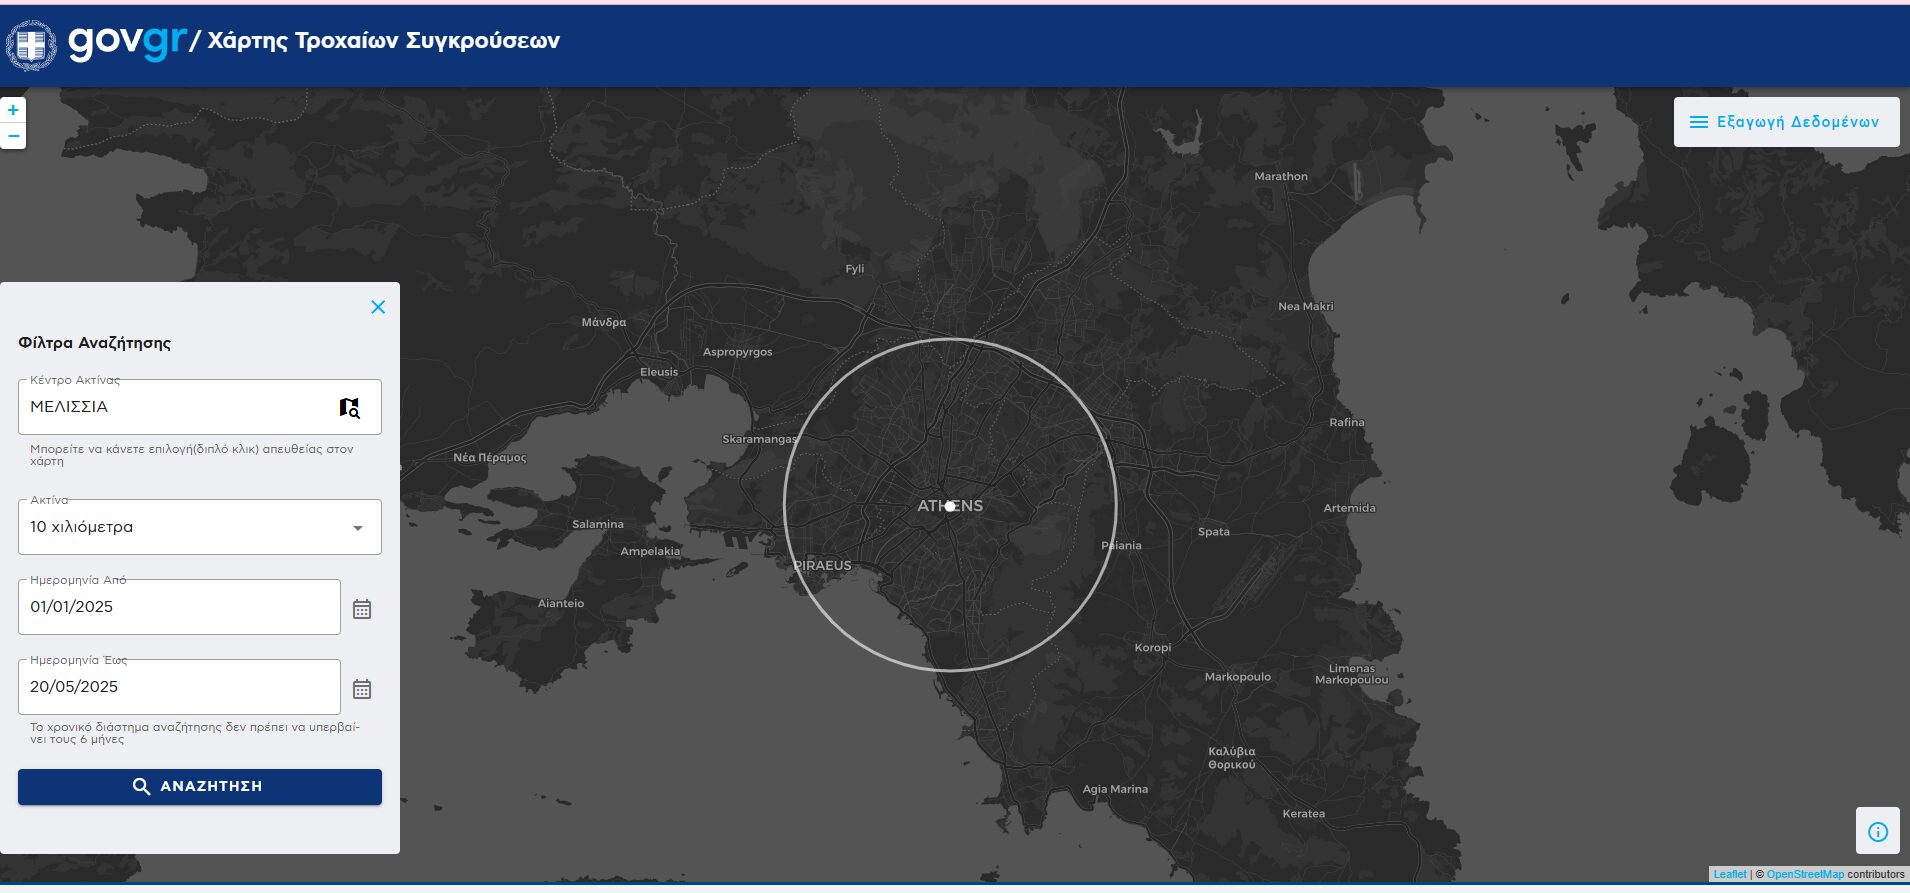Image resolution: width=1910 pixels, height=893 pixels.
Task: Open the calendar for end date
Action: tap(362, 689)
